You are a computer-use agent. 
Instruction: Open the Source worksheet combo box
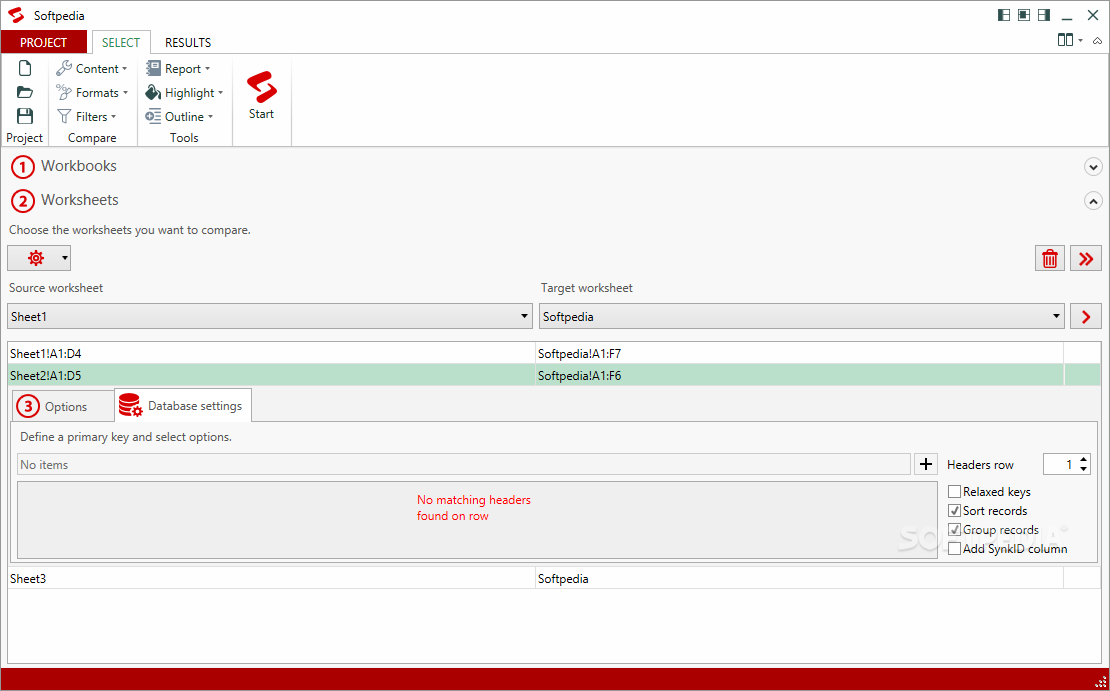coord(270,316)
